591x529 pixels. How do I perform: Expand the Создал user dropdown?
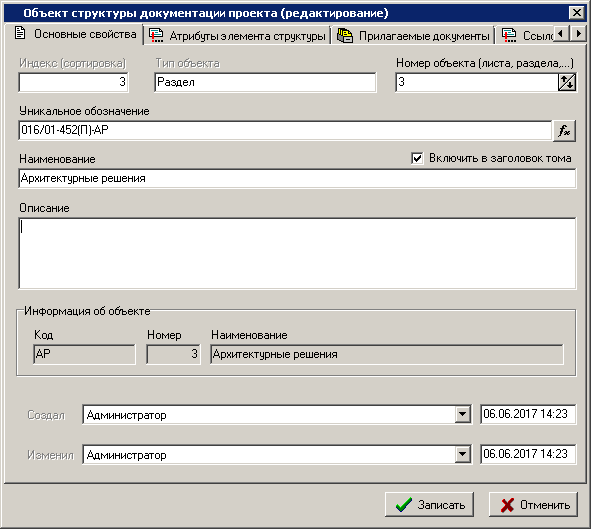point(462,414)
